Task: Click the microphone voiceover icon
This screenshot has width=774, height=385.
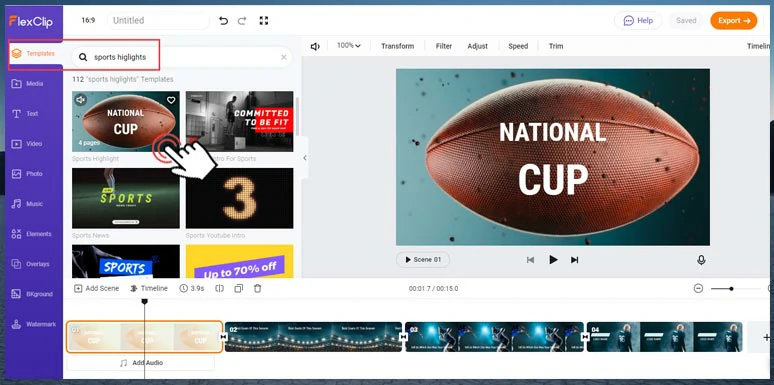Action: coord(701,260)
